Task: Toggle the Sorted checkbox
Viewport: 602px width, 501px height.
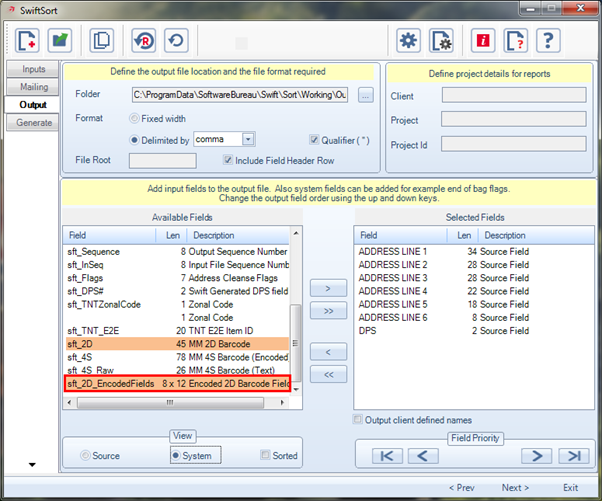Action: pos(265,455)
